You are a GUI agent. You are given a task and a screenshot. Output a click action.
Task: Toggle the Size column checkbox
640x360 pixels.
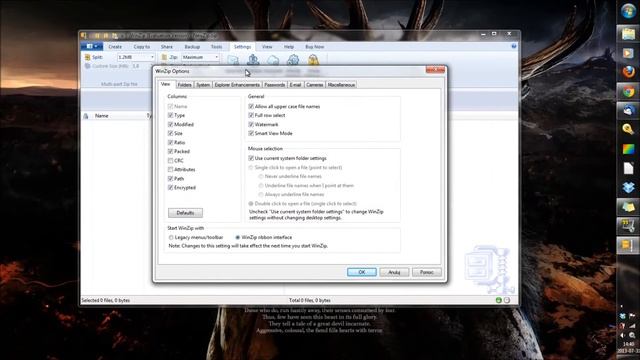[170, 133]
